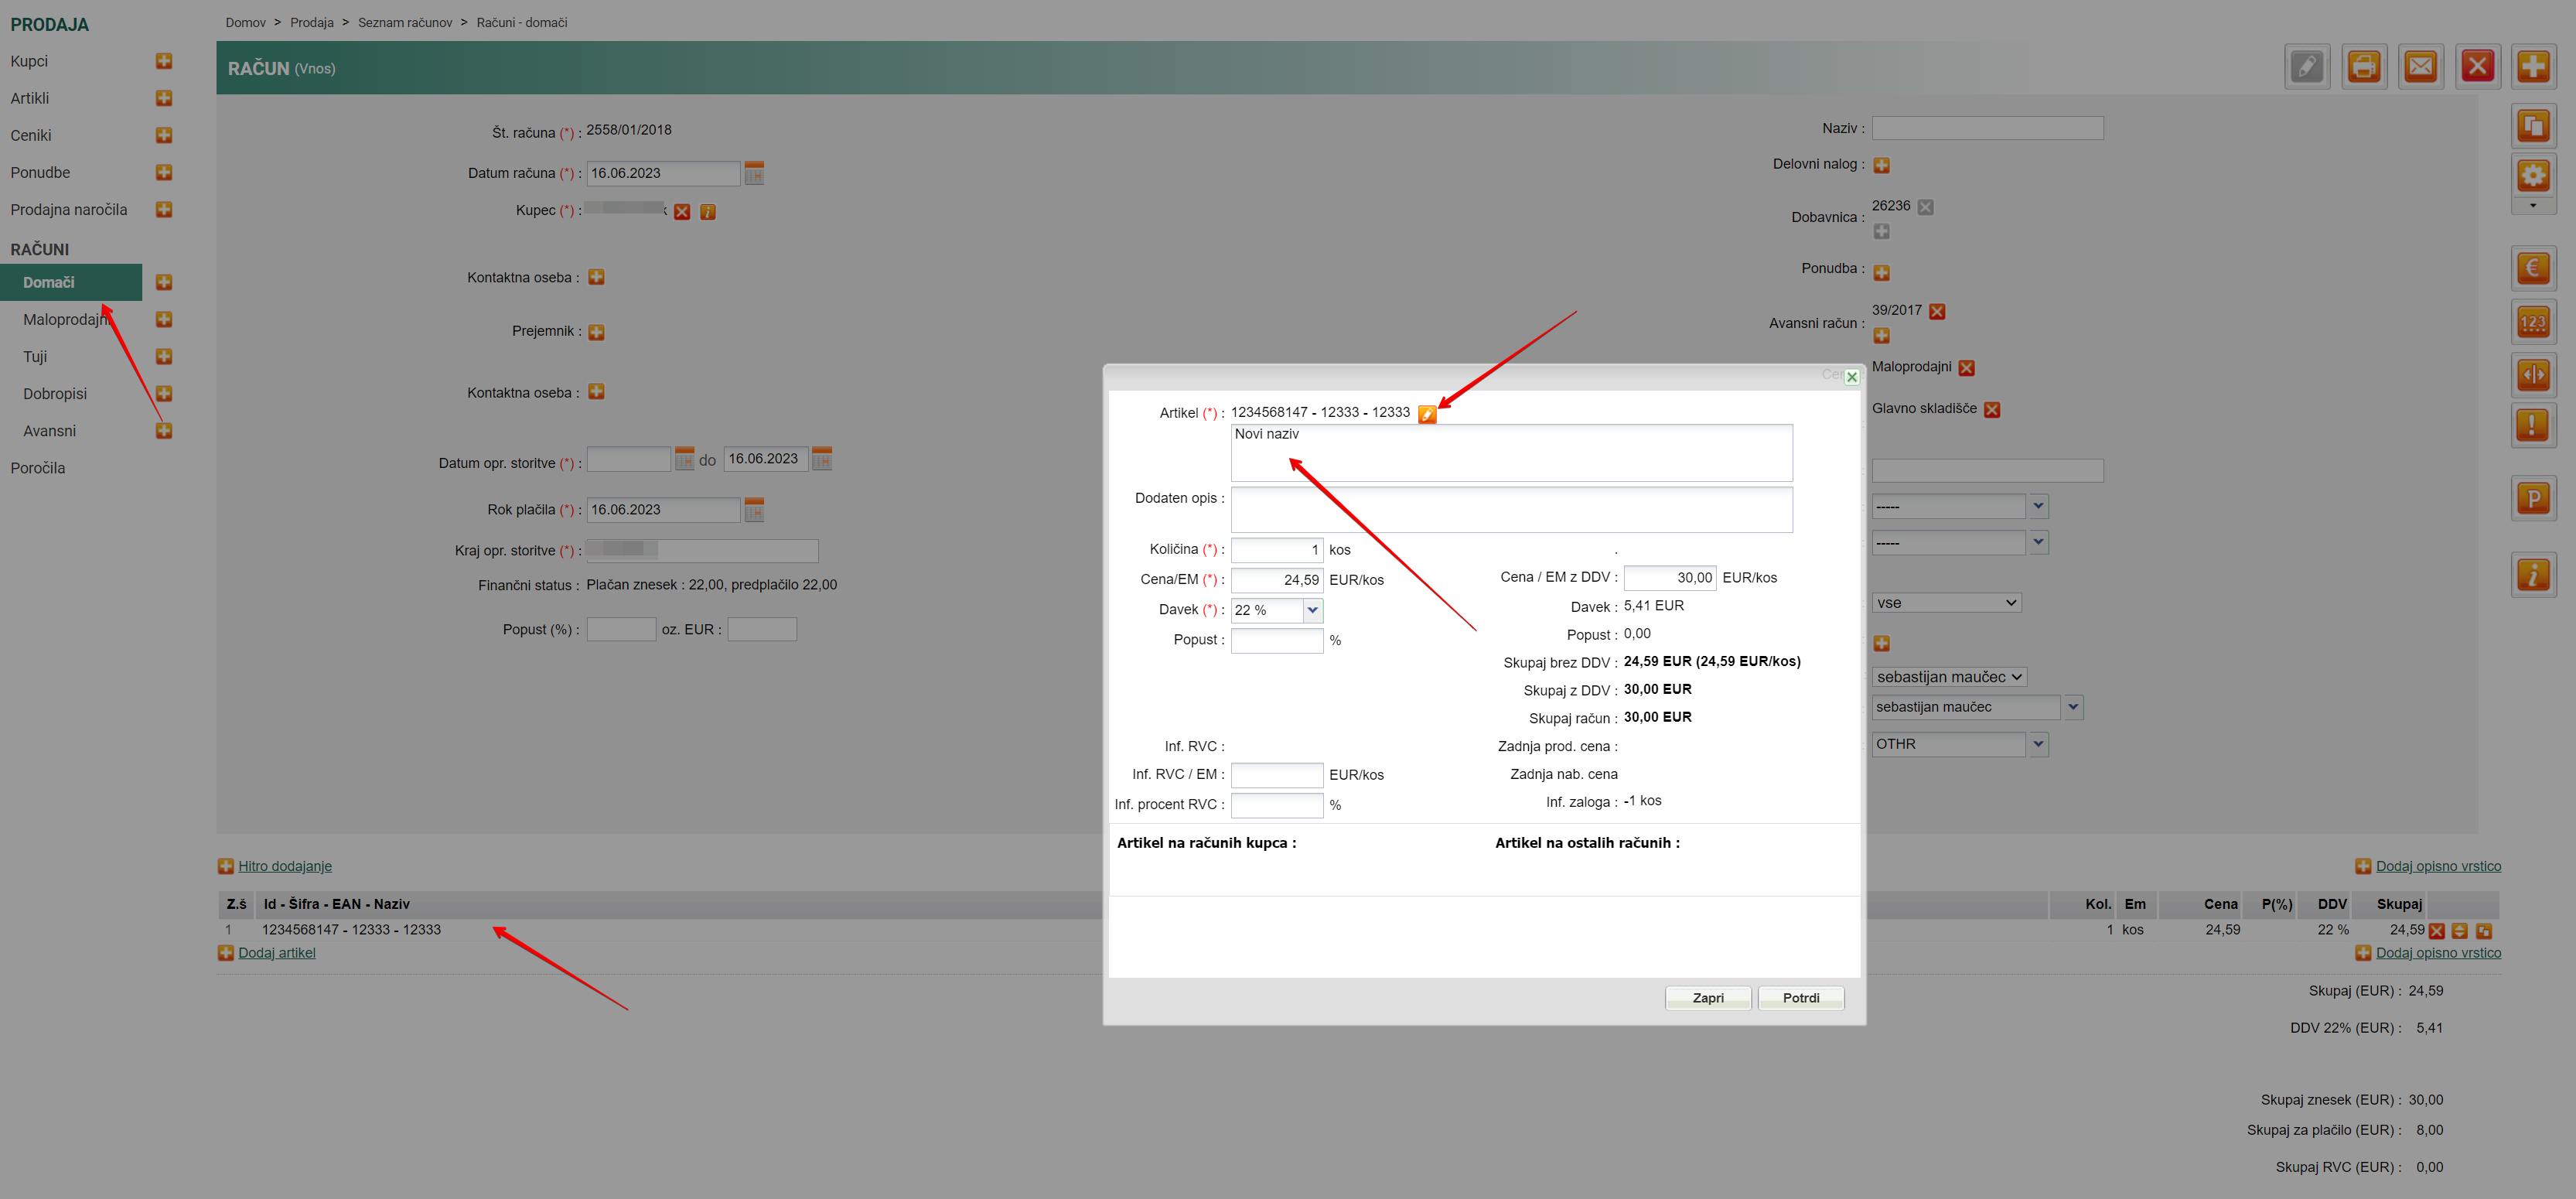
Task: Expand arrow under the gear settings icon
Action: [x=2532, y=206]
